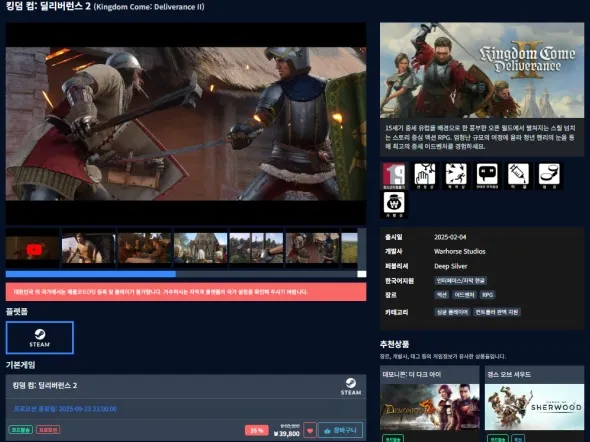The height and width of the screenshot is (442, 590).
Task: Click the gambling money bag rating icon
Action: point(394,204)
